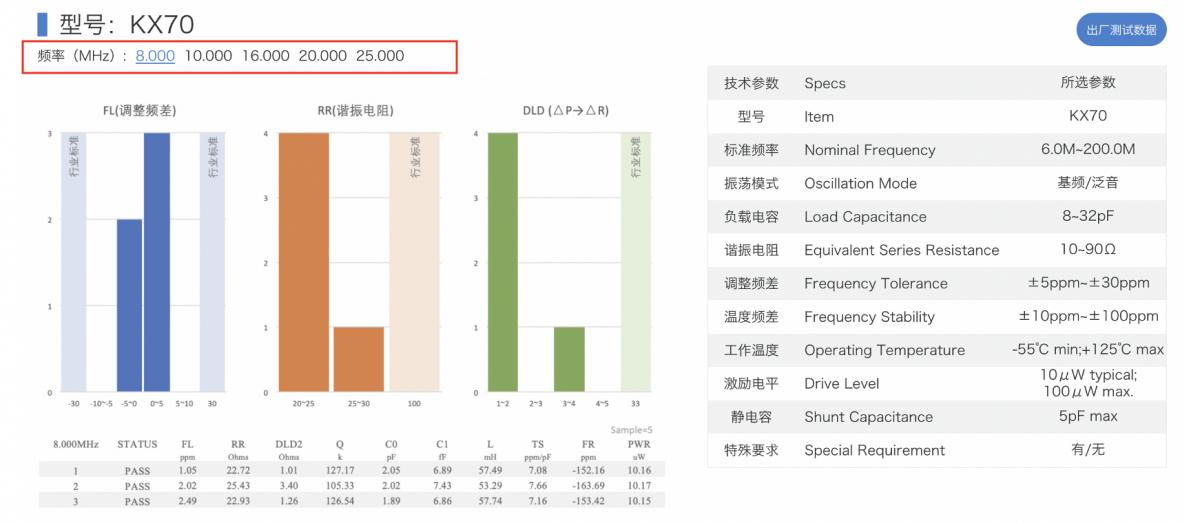The width and height of the screenshot is (1200, 523).
Task: Select the first PASS row in the data table
Action: [137, 470]
